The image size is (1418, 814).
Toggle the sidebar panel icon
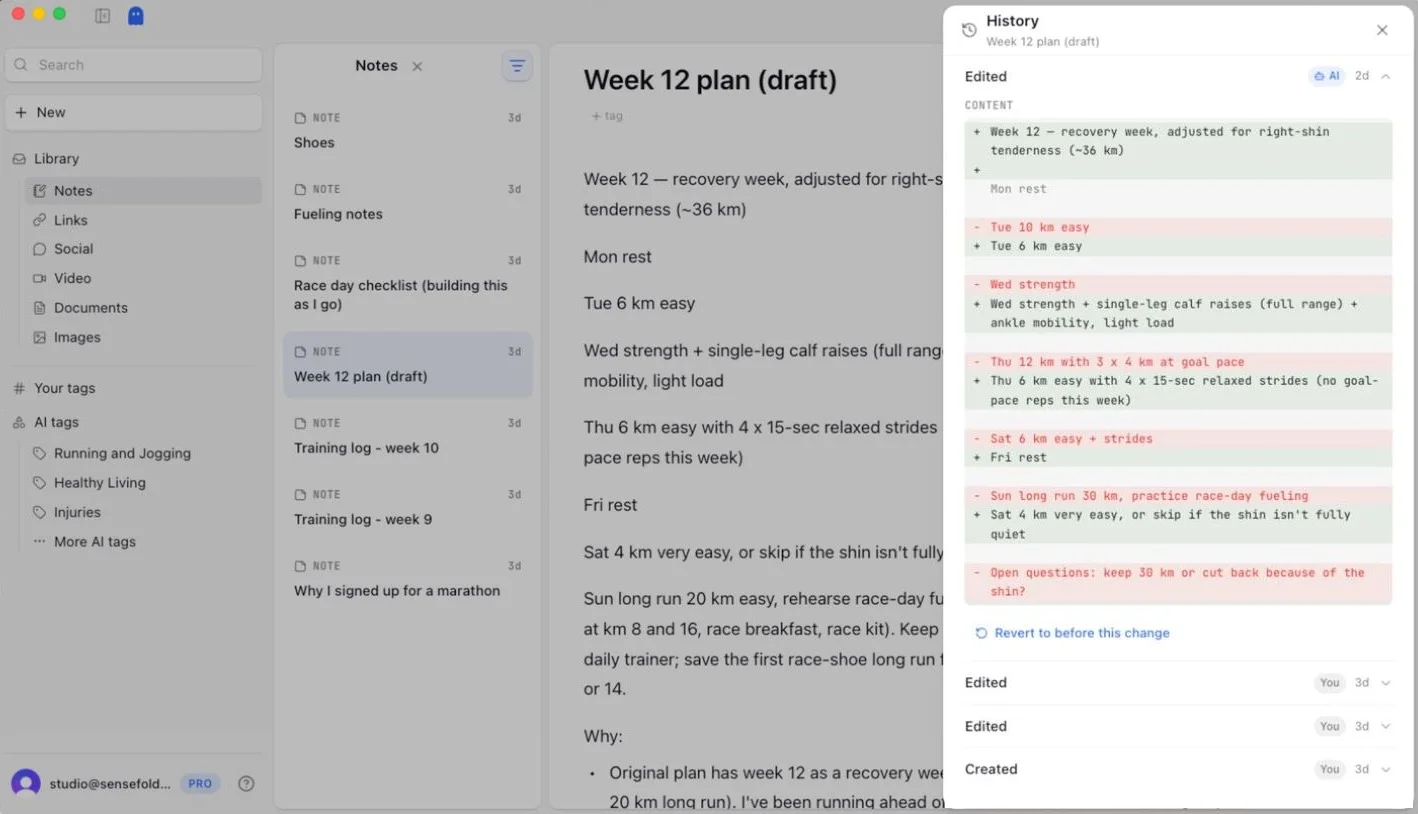[x=102, y=16]
